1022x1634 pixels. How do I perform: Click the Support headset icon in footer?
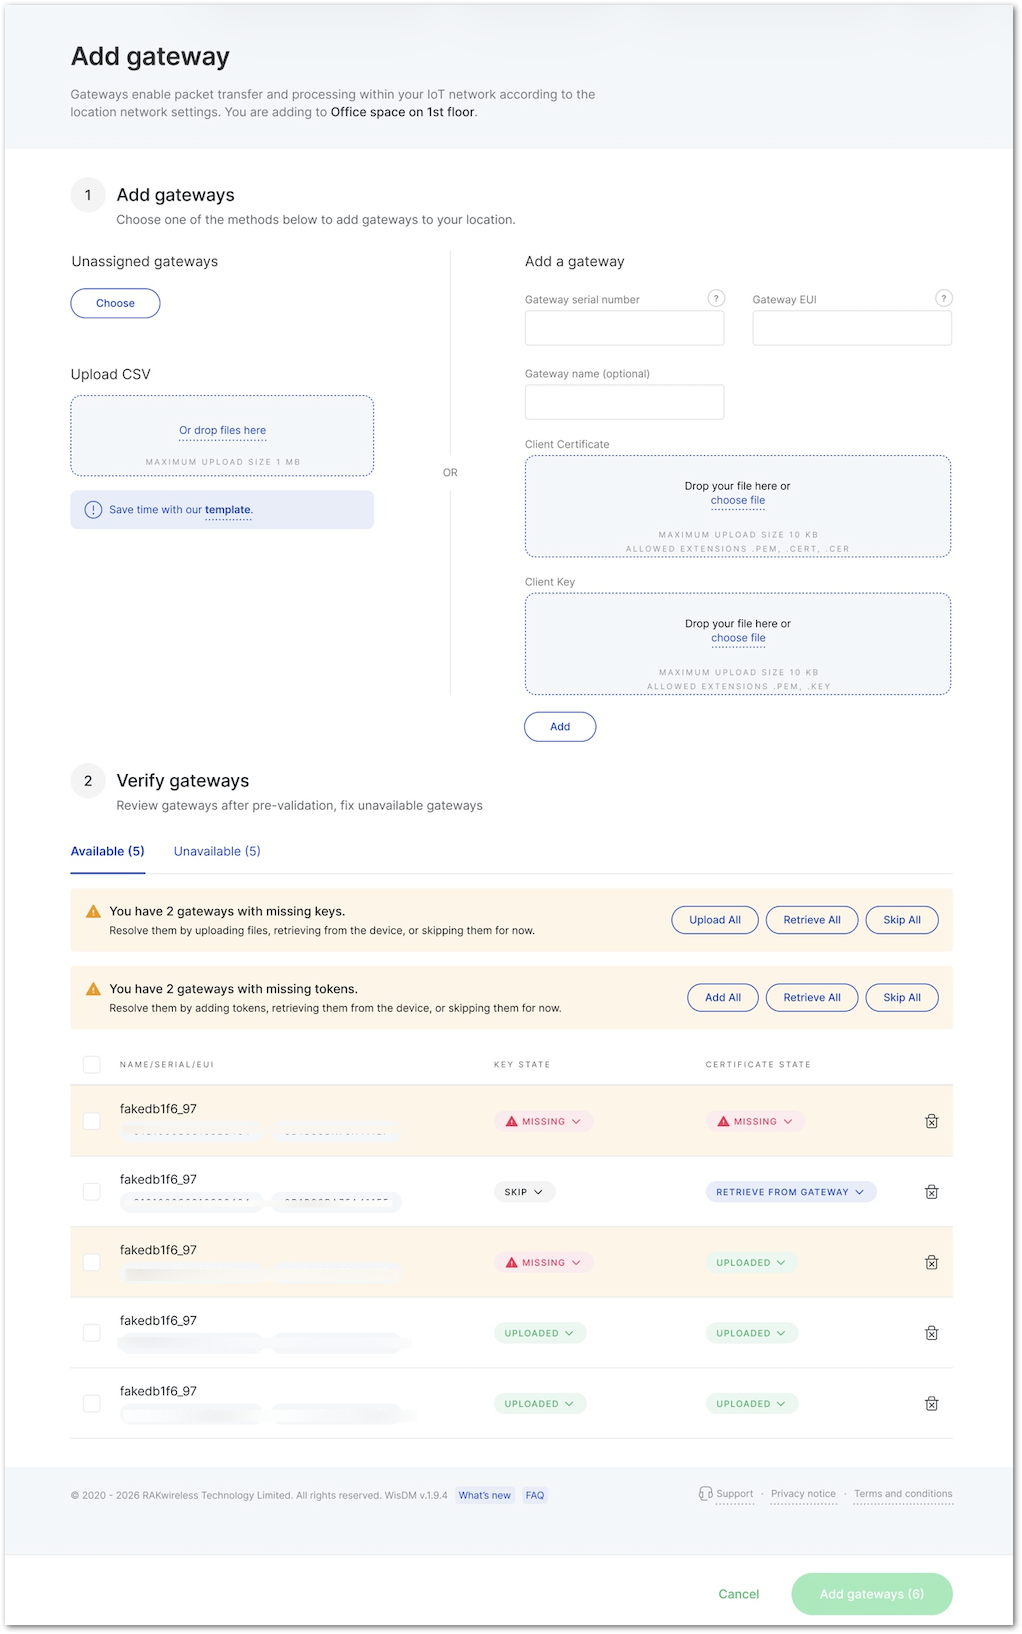click(706, 1494)
